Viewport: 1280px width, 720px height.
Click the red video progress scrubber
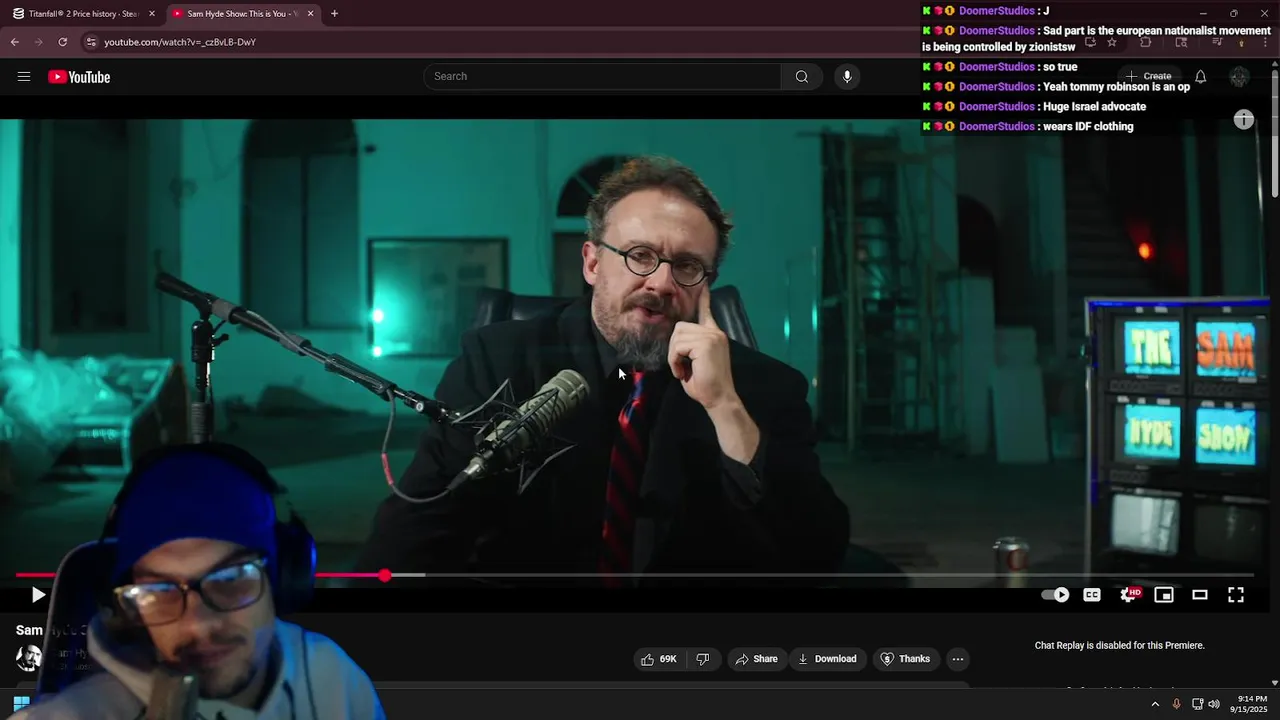click(x=385, y=575)
